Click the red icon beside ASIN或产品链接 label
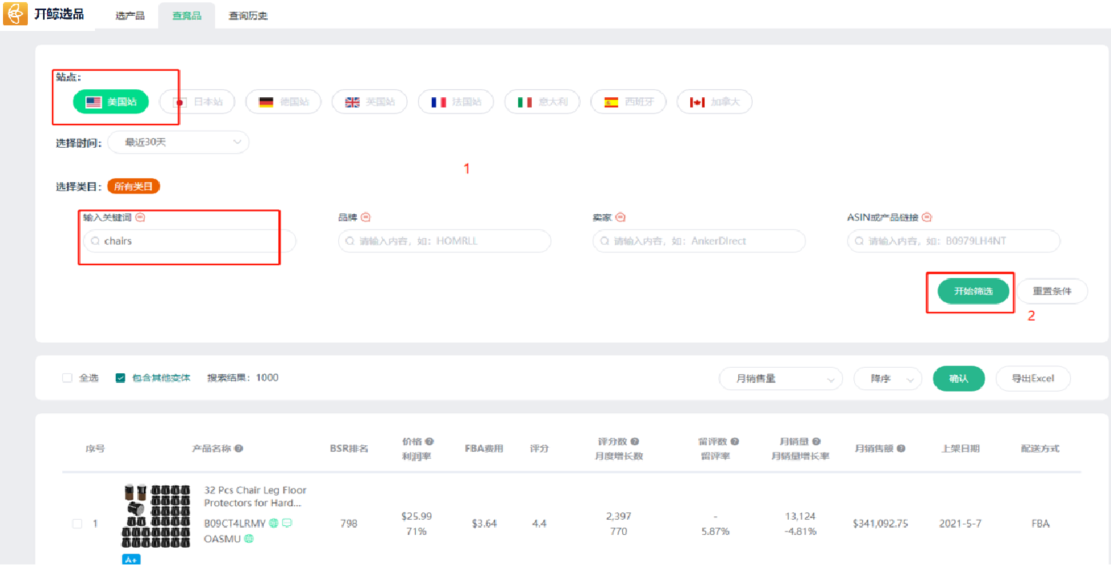 pyautogui.click(x=927, y=217)
